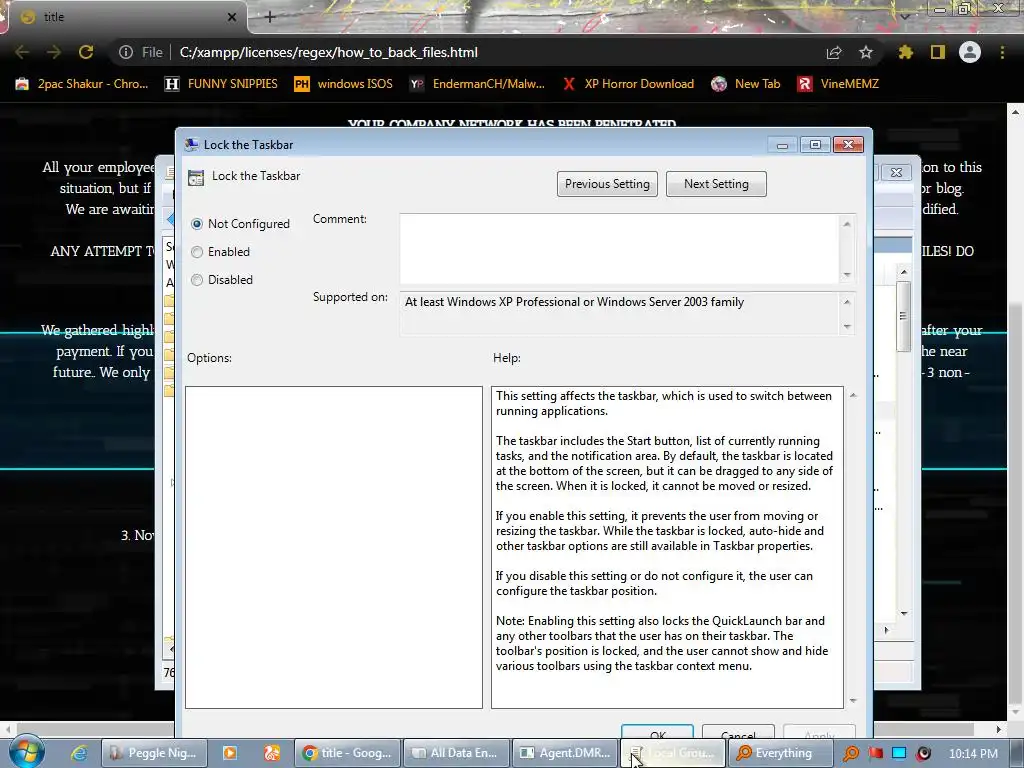Click the Everything search tray icon

(x=850, y=753)
